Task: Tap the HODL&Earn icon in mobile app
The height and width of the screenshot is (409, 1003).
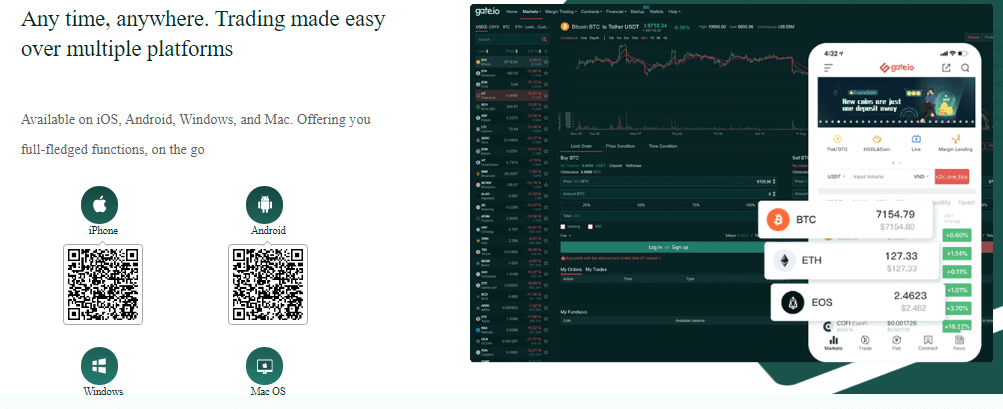Action: click(x=877, y=138)
